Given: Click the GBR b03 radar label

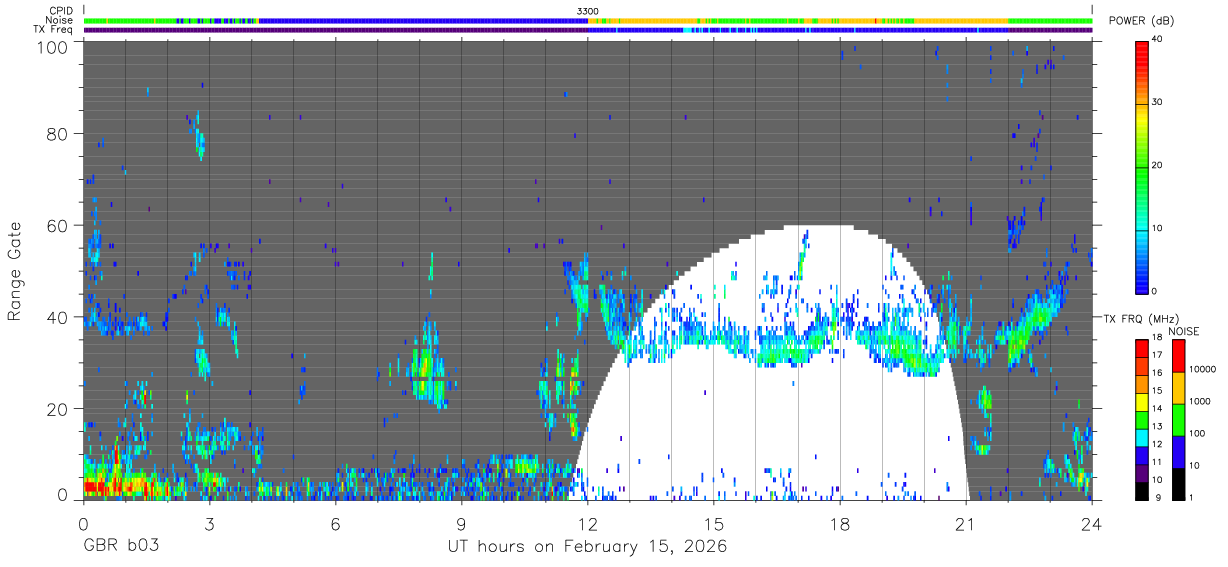Looking at the screenshot, I should pos(121,547).
